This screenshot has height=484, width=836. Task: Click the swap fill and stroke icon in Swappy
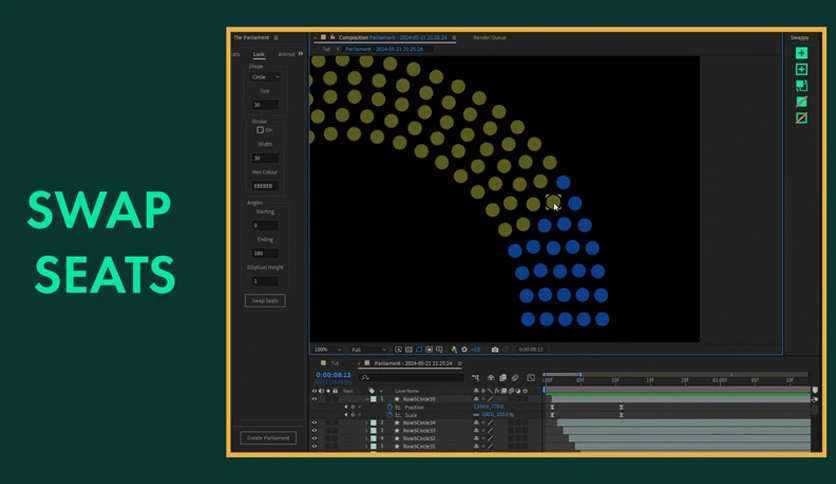pos(801,85)
